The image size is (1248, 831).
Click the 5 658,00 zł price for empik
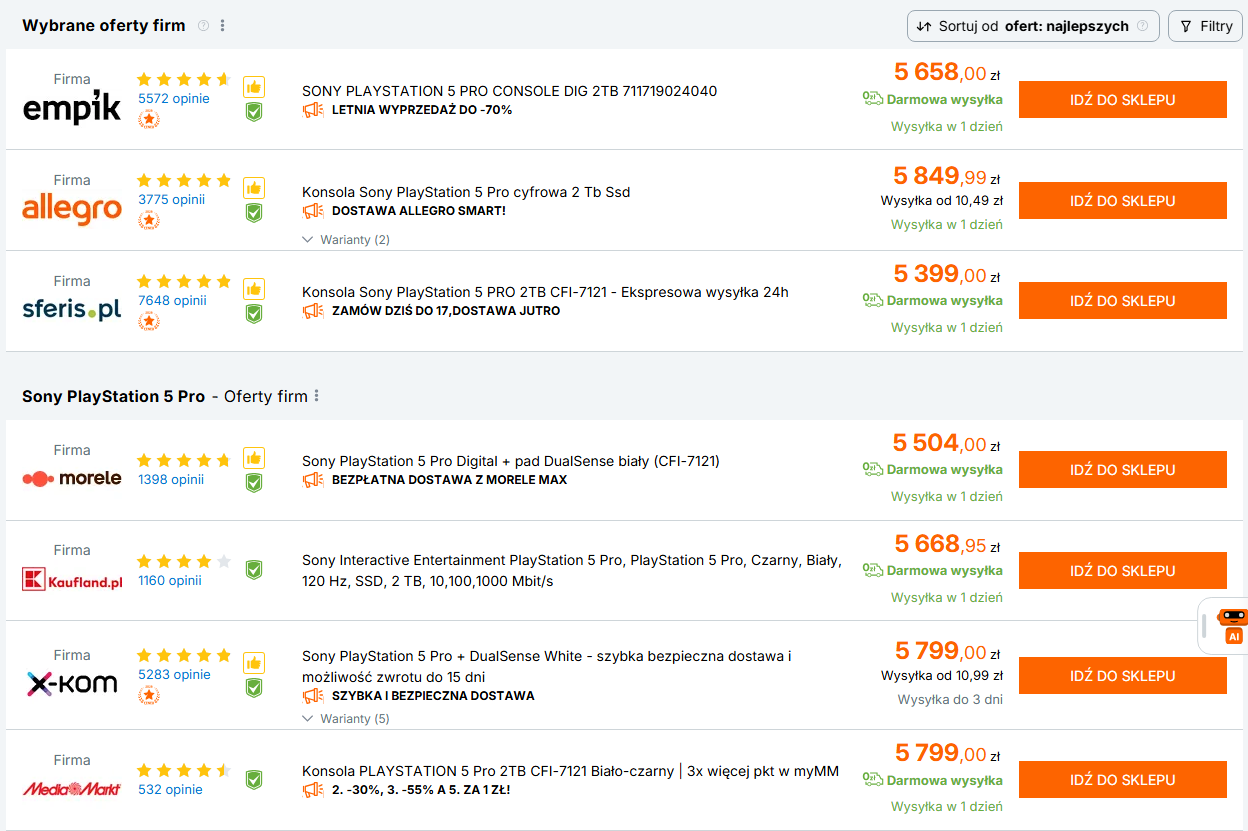click(x=947, y=72)
